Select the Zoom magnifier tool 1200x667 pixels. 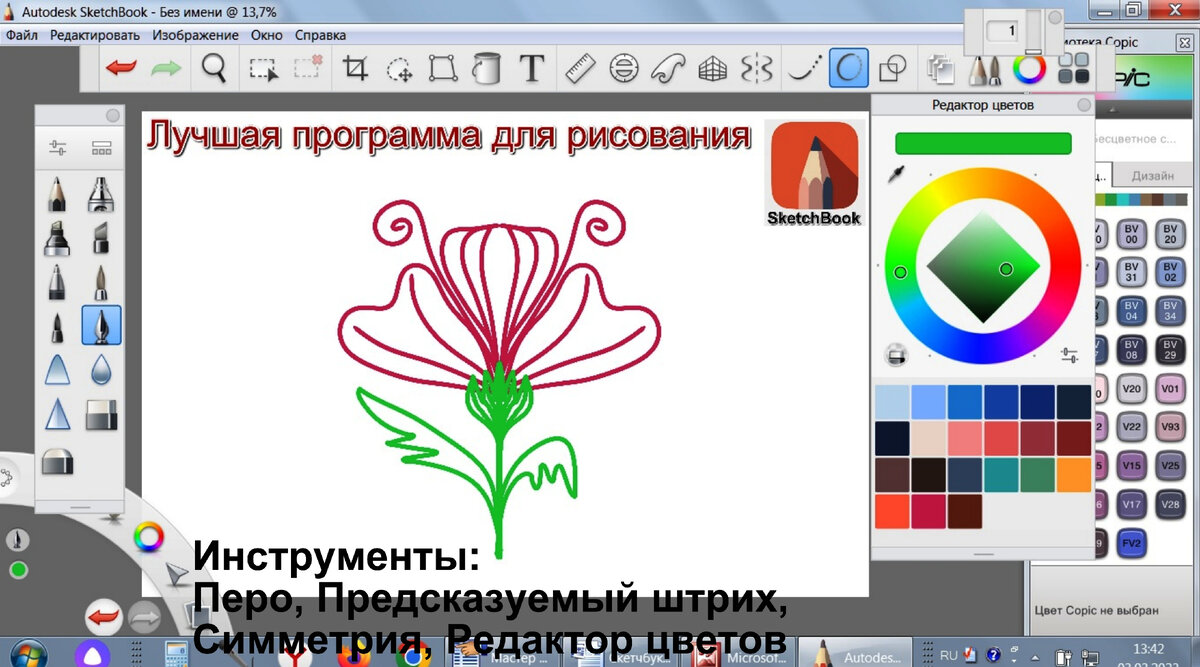pyautogui.click(x=212, y=69)
